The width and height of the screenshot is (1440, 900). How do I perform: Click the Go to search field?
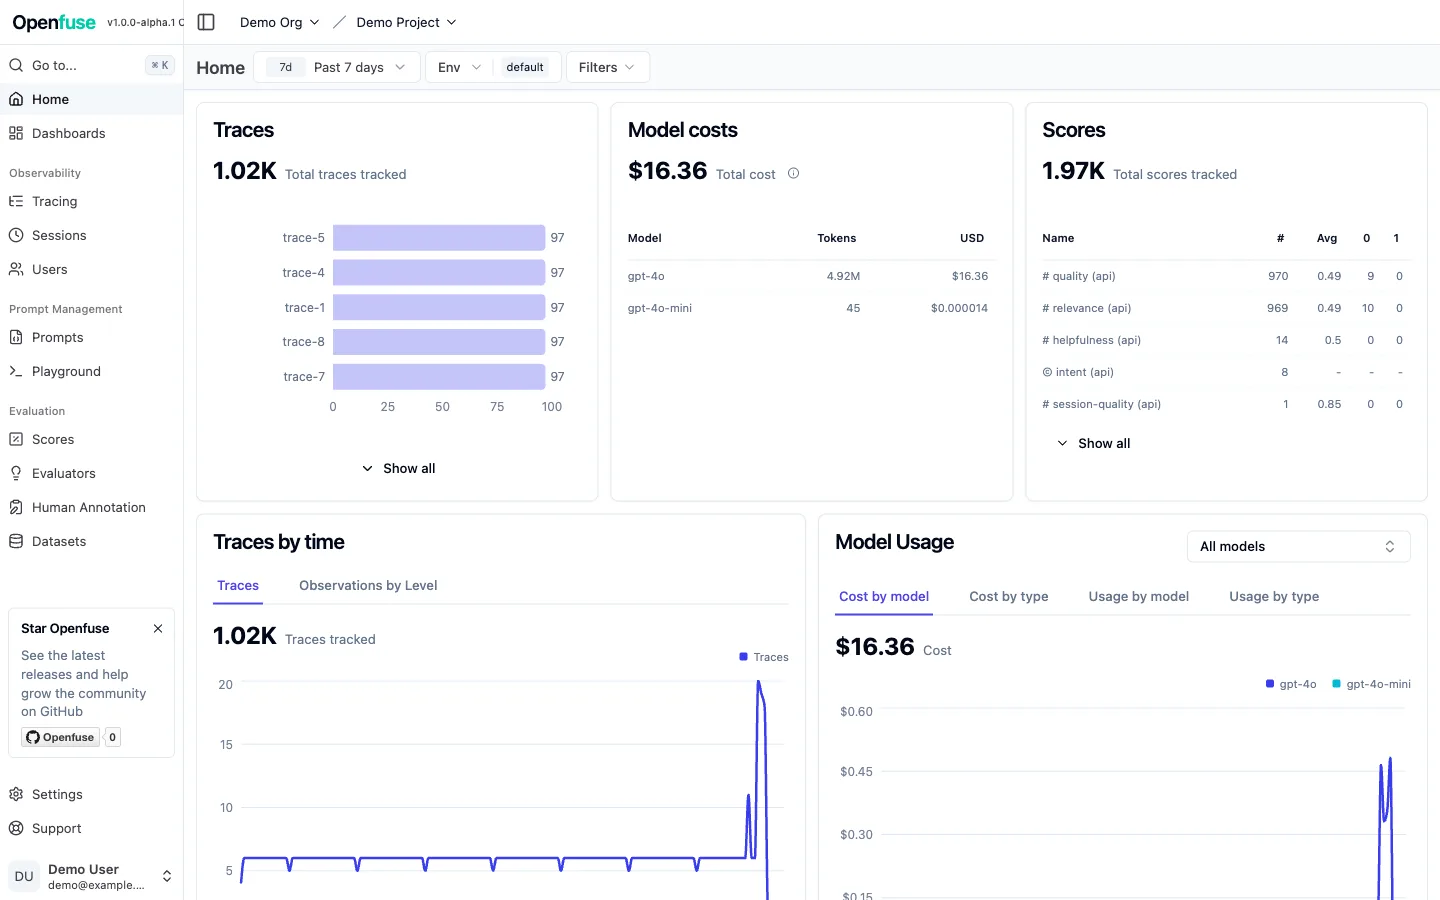point(92,65)
